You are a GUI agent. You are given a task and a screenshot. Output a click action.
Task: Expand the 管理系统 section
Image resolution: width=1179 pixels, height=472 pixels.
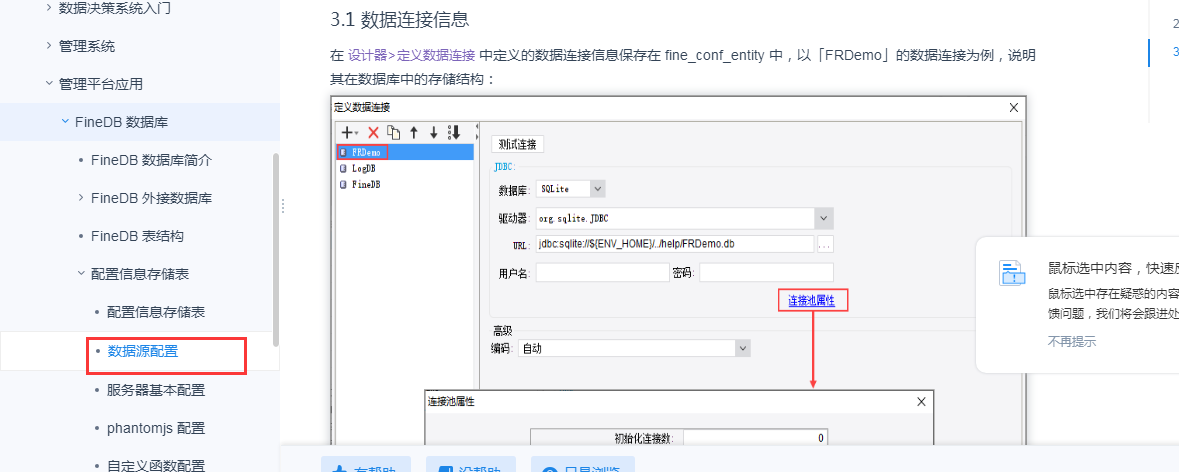coord(49,46)
